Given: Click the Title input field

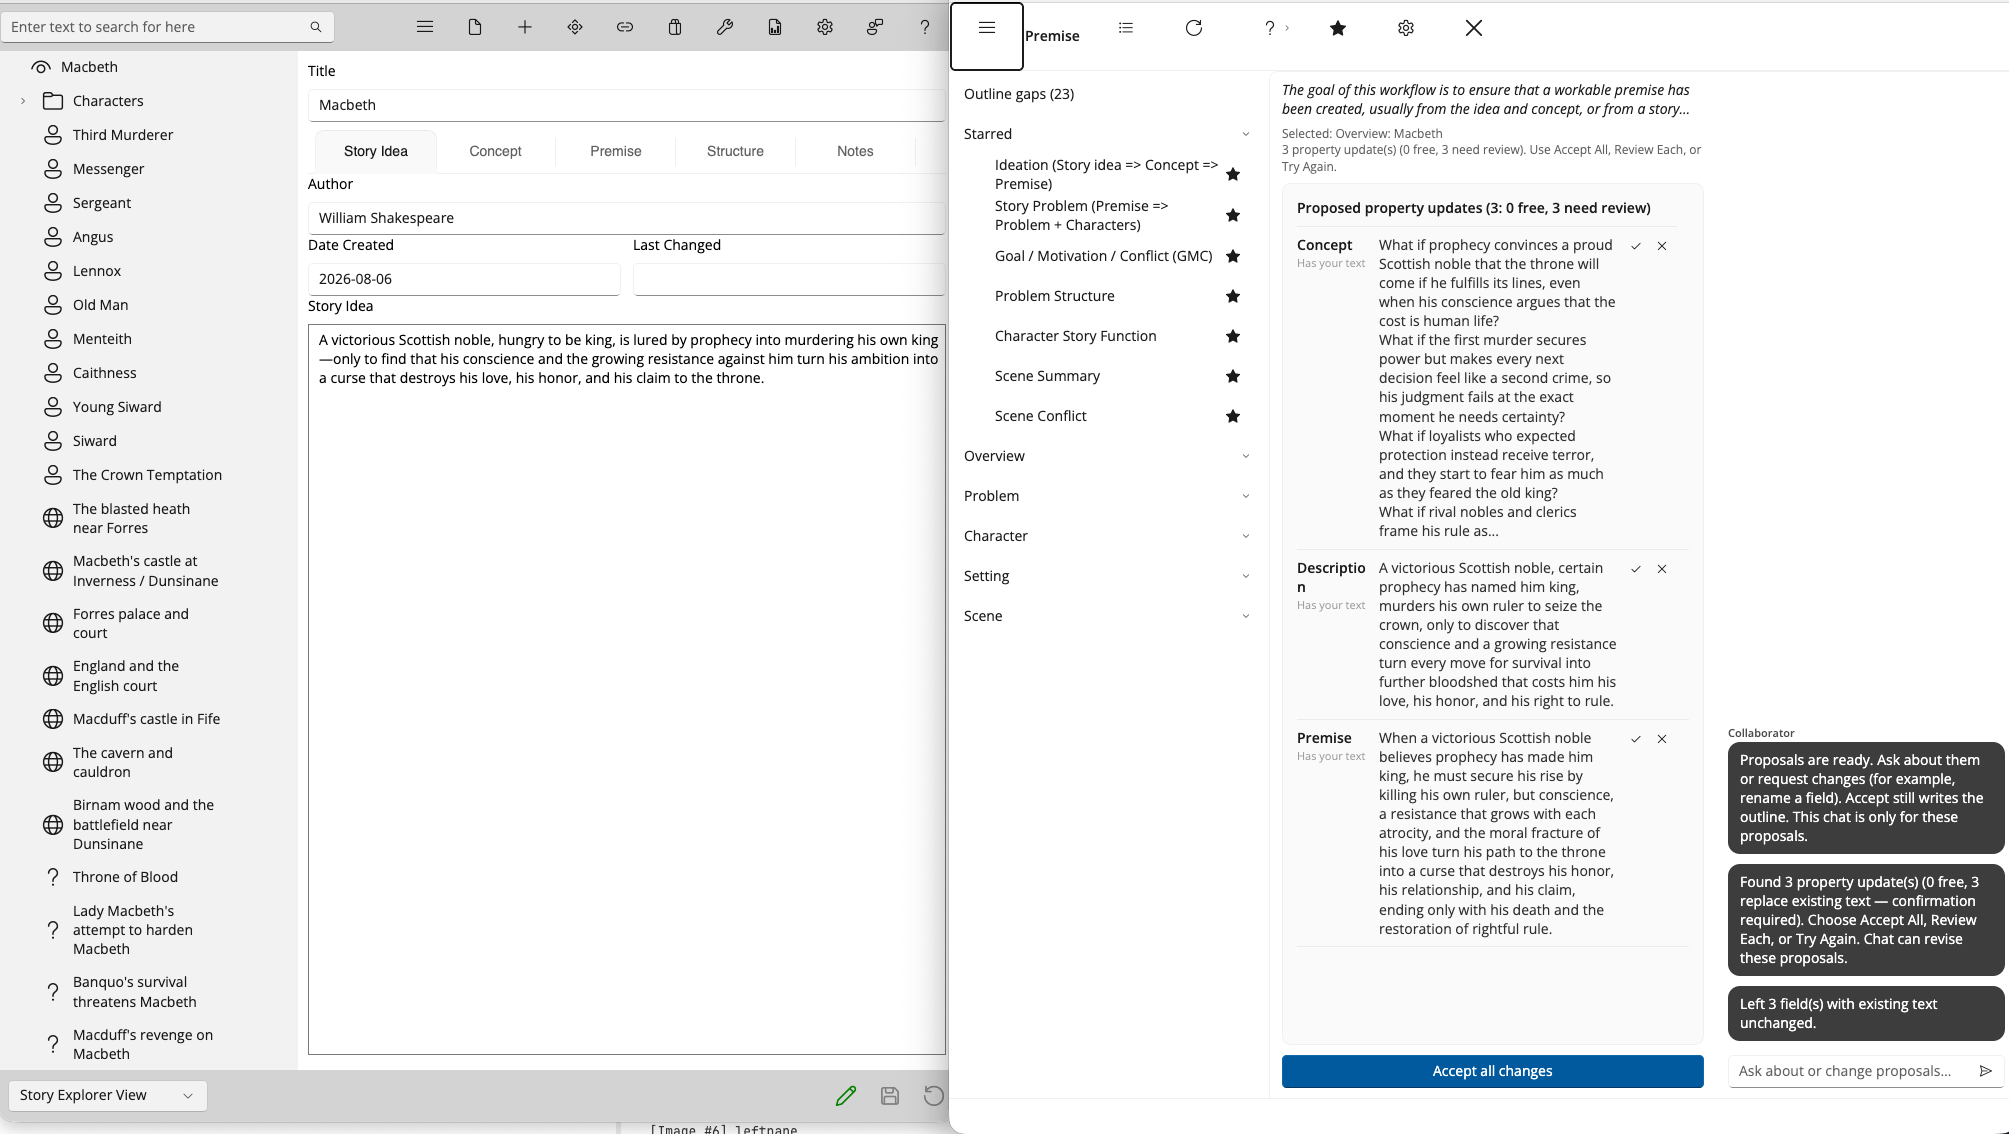Looking at the screenshot, I should (626, 105).
